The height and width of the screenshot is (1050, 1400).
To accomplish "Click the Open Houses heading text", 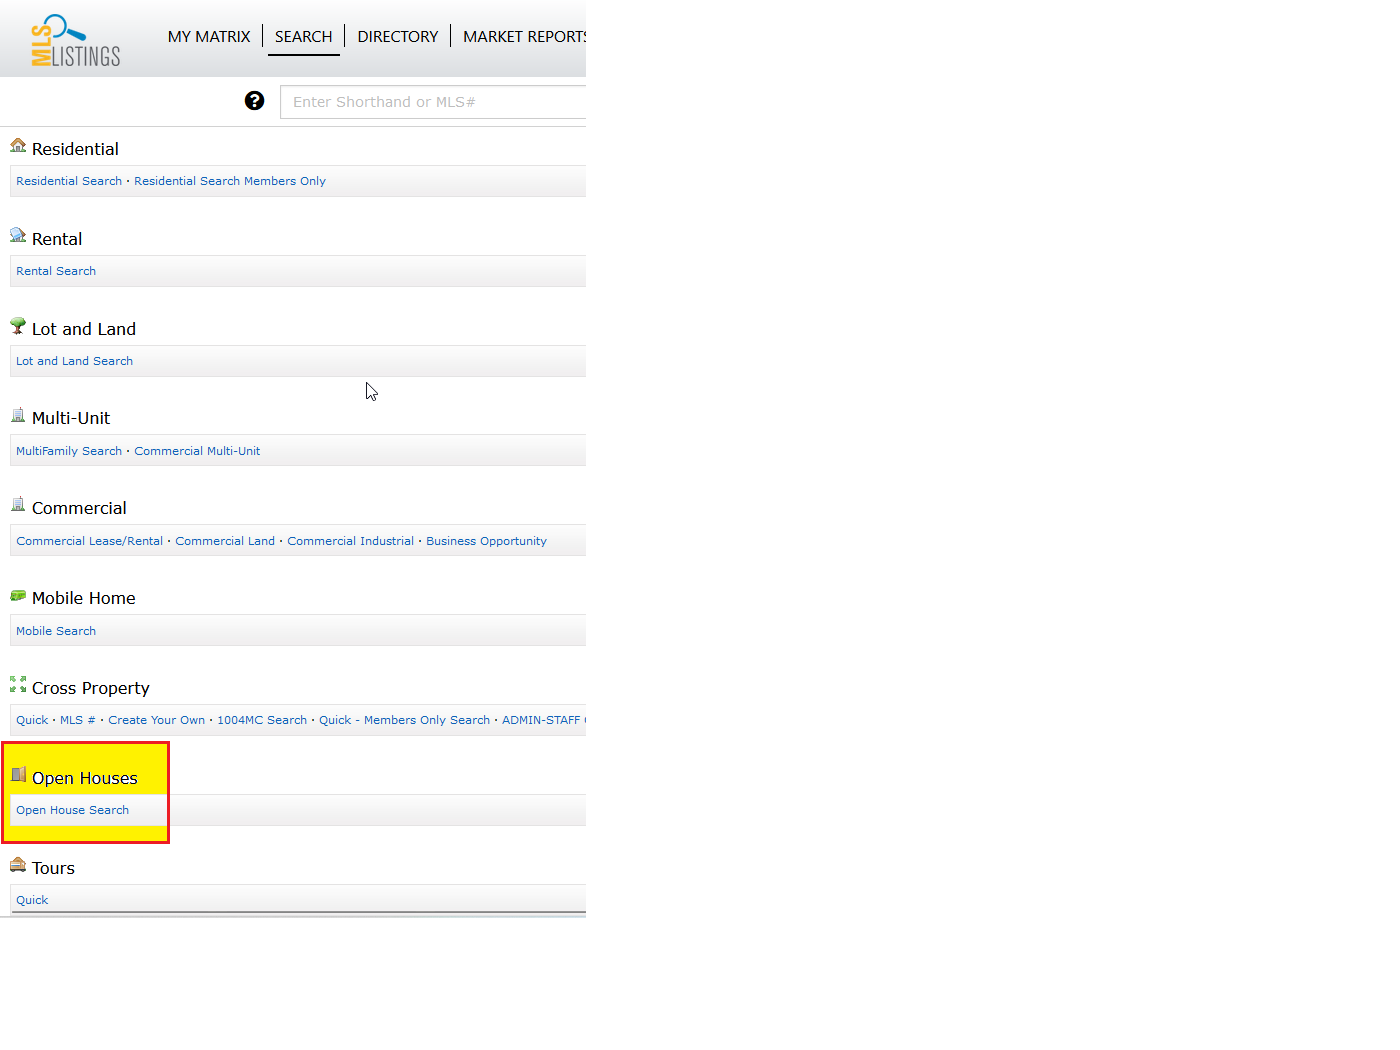I will tap(85, 778).
